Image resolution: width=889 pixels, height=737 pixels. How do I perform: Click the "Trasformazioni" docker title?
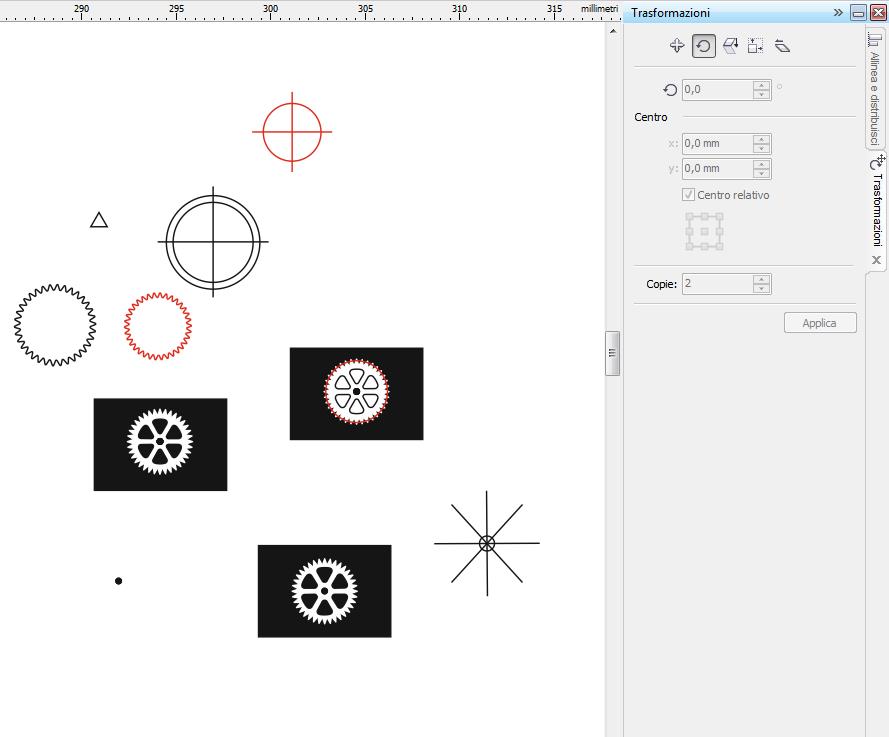[670, 12]
